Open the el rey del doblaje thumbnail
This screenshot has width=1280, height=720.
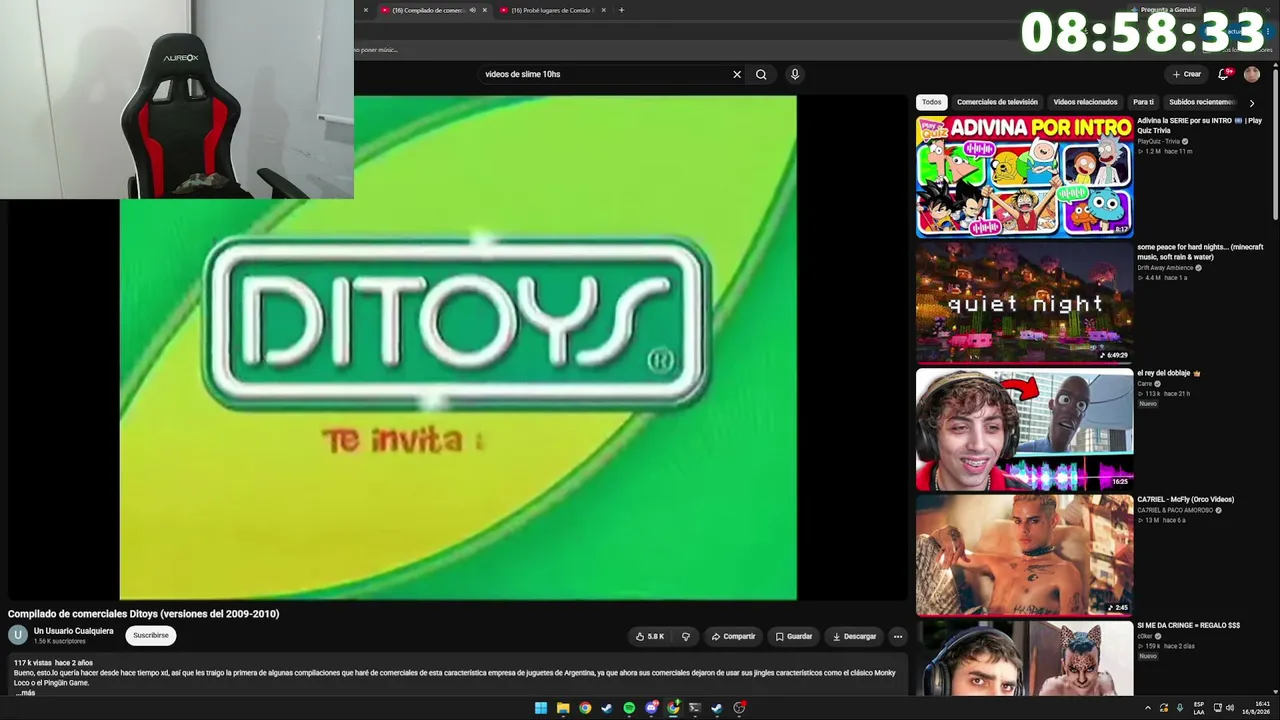(x=1025, y=429)
